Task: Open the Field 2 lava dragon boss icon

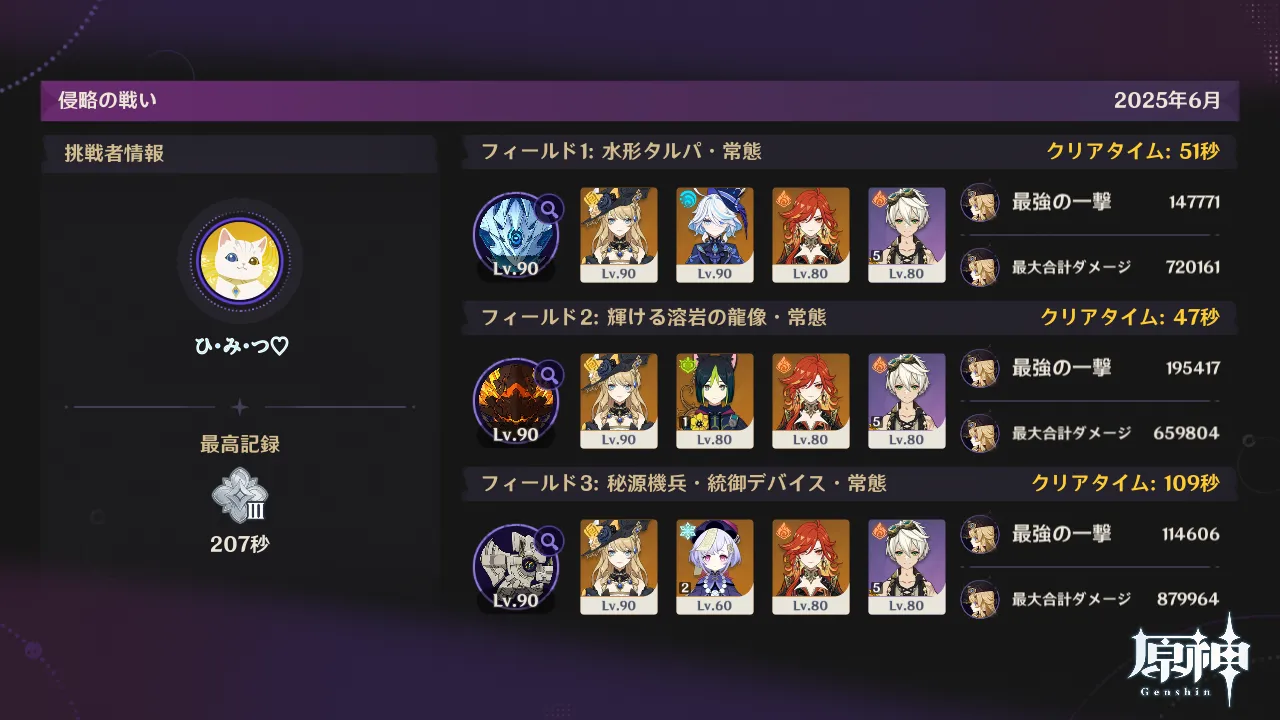Action: tap(516, 402)
